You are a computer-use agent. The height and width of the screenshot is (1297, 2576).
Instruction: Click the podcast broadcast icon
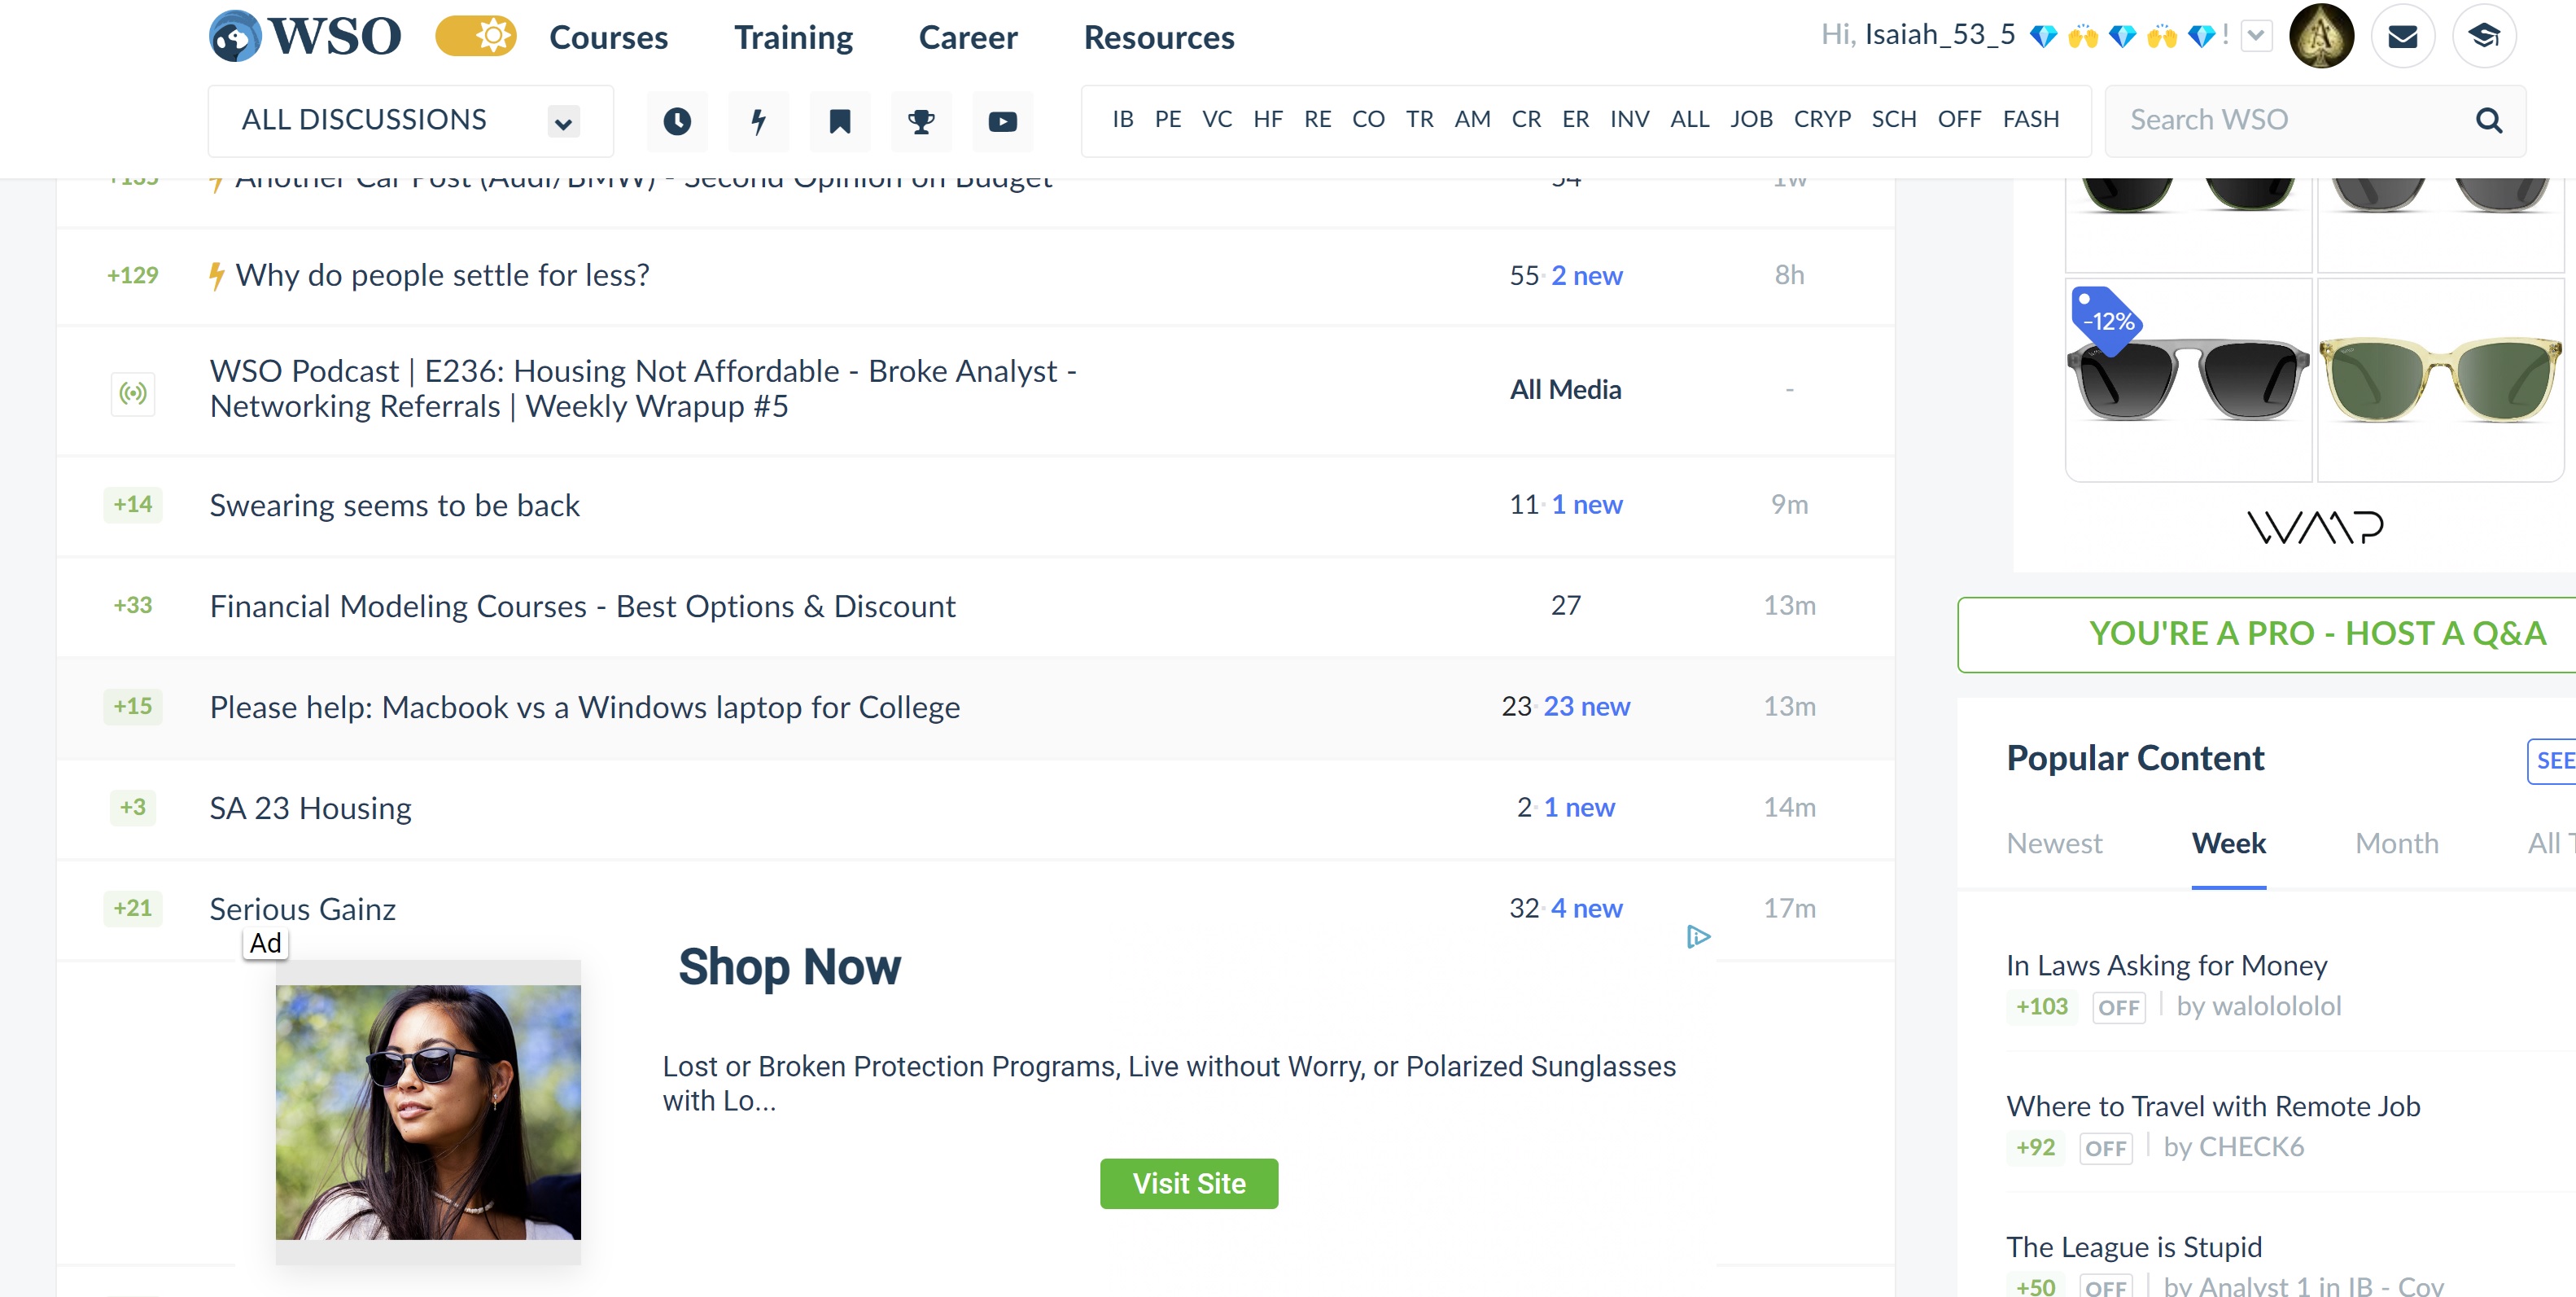133,393
